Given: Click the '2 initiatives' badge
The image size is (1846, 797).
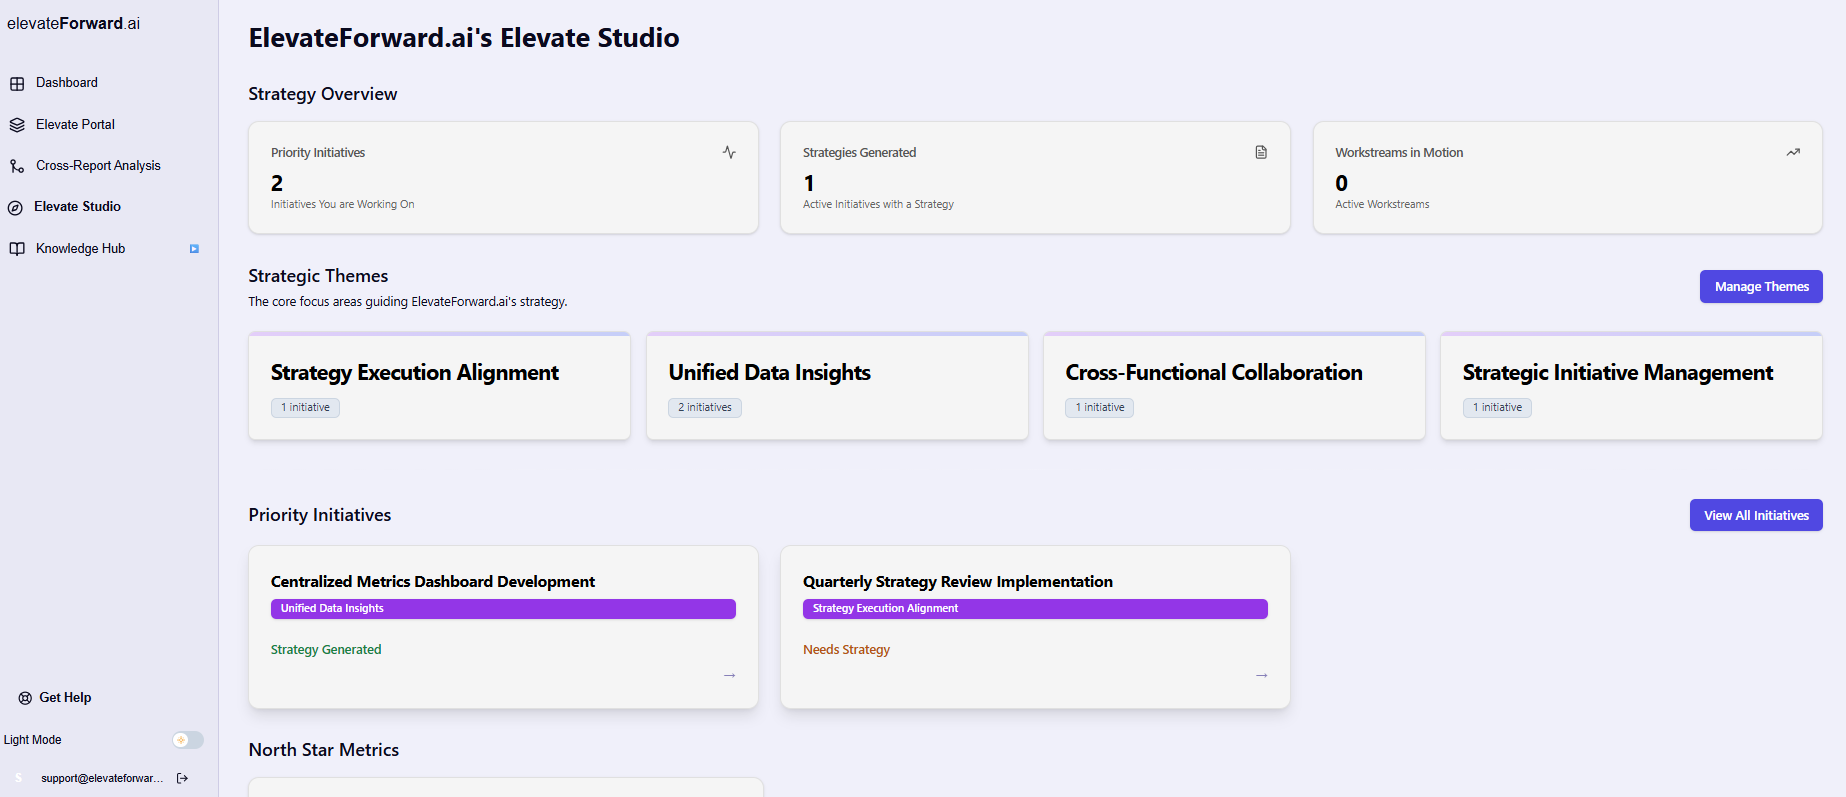Looking at the screenshot, I should point(705,408).
